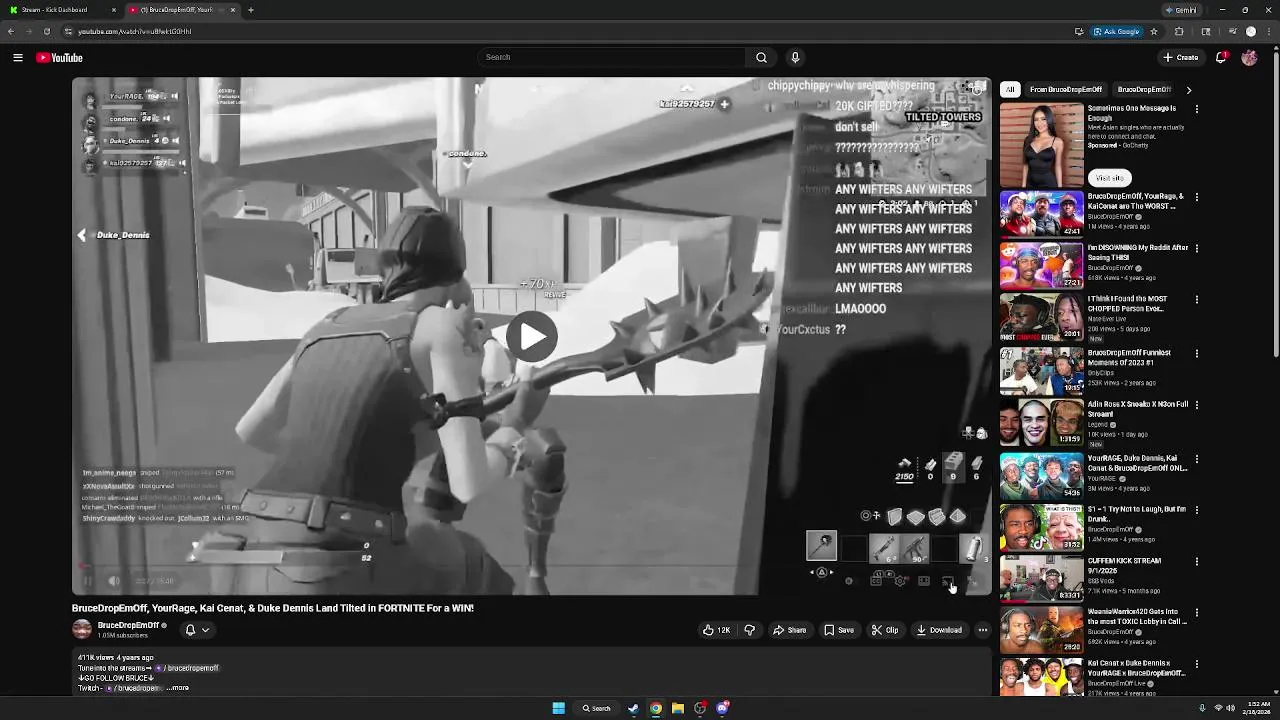Toggle subtitles/closed captions in player
Viewport: 1280px width, 720px height.
(x=876, y=581)
